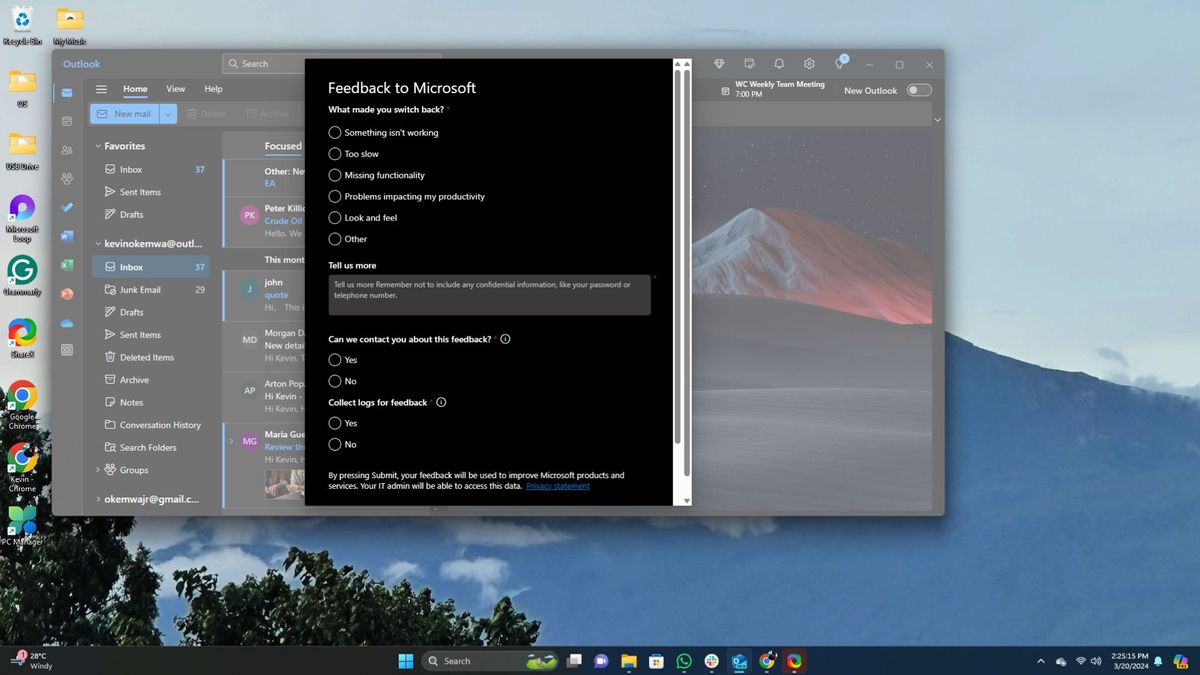
Task: Choose Too slow as switch-back reason
Action: tap(335, 153)
